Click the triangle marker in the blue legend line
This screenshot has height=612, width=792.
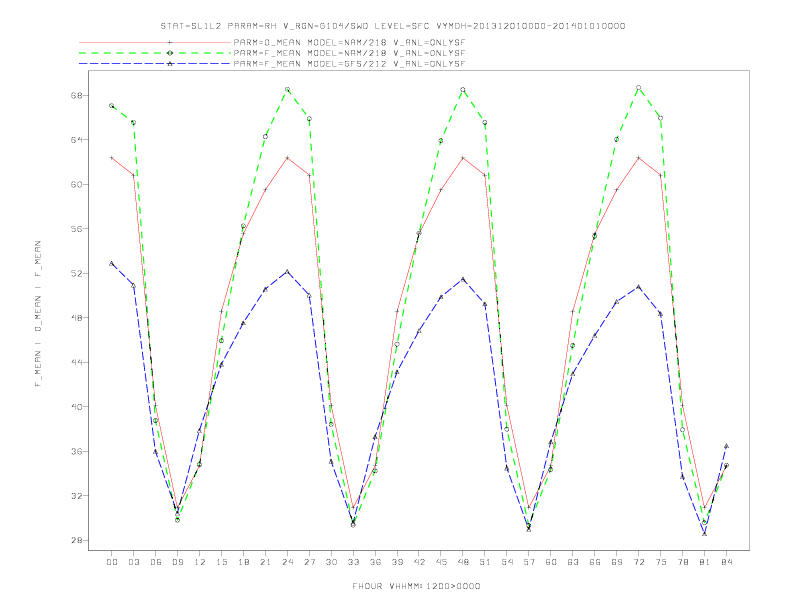170,64
